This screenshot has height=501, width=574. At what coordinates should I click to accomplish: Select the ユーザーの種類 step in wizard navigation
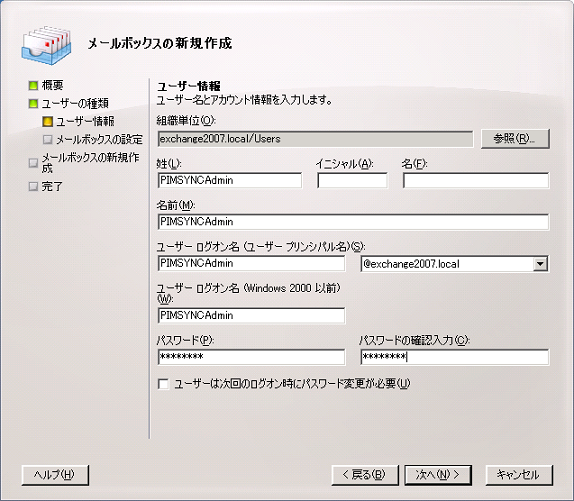[x=75, y=104]
